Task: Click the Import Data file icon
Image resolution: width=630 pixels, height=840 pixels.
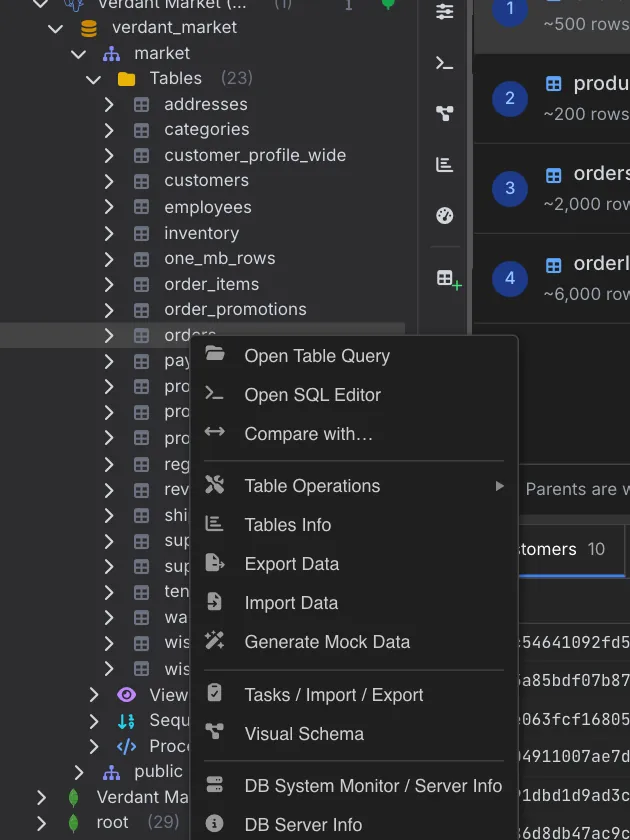Action: (214, 602)
